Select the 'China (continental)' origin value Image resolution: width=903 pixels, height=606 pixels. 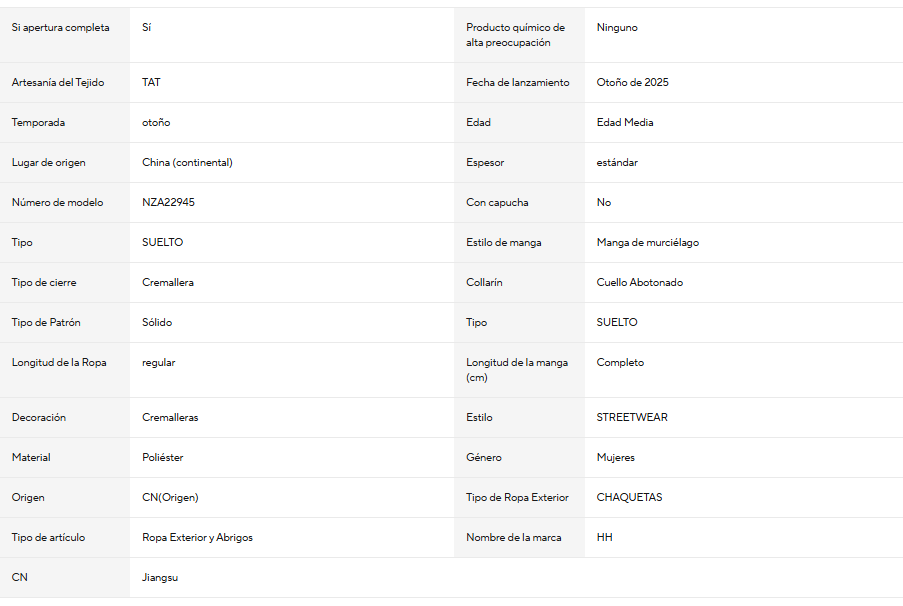(x=187, y=162)
